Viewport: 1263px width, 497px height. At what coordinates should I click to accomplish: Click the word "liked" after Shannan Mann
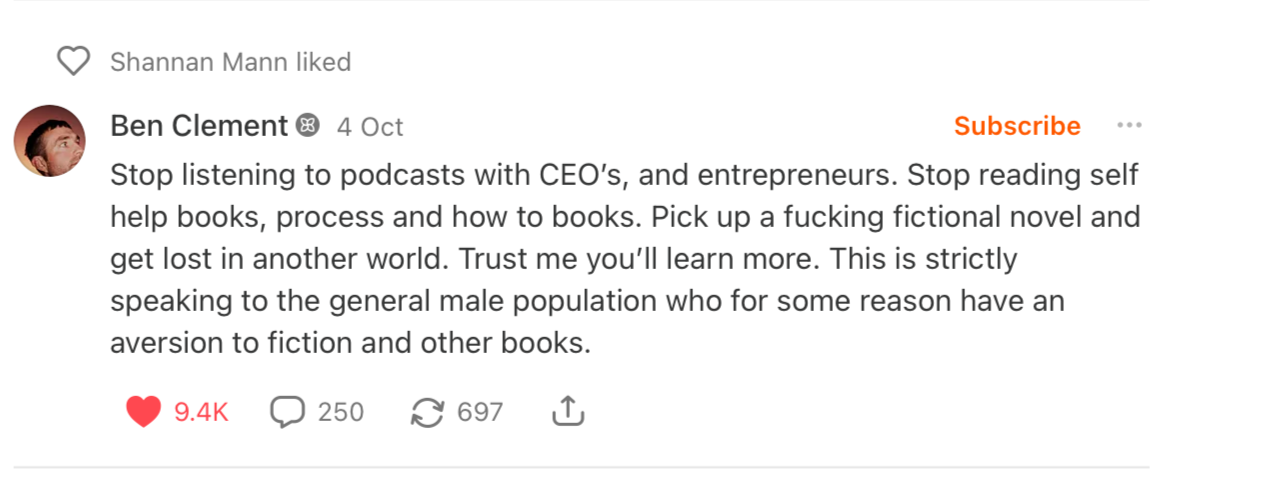pos(322,62)
